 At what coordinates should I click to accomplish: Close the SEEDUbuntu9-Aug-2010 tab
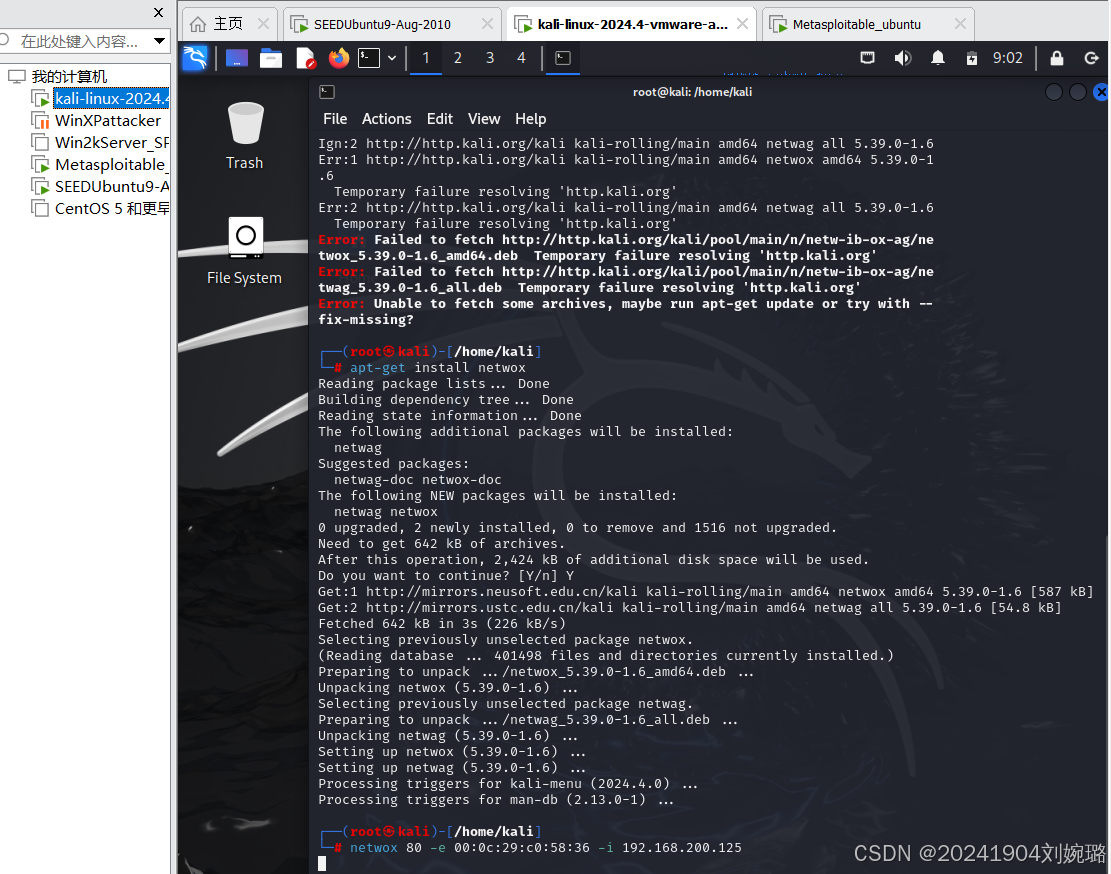(487, 24)
